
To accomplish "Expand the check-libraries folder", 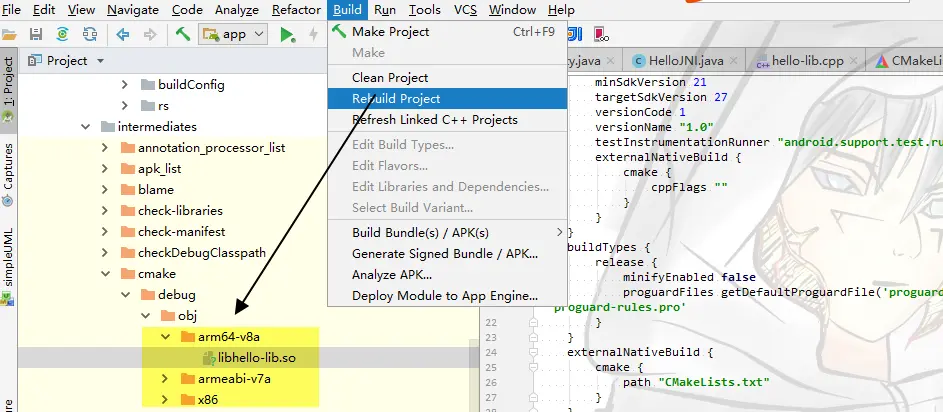I will tap(105, 211).
